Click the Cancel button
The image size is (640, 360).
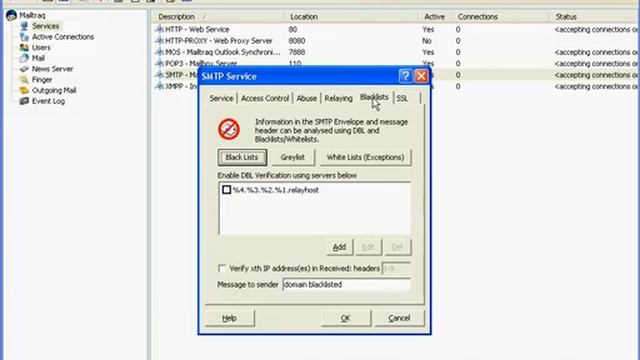399,318
